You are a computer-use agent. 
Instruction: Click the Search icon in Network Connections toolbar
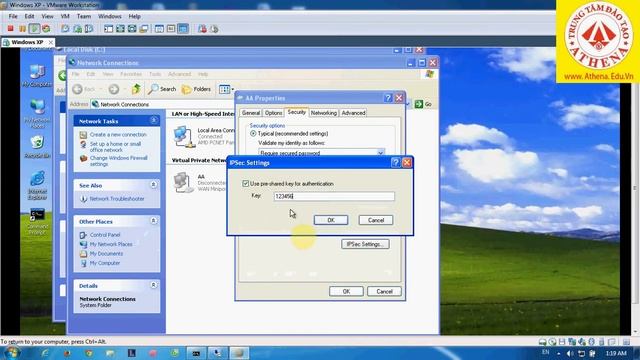click(x=162, y=89)
